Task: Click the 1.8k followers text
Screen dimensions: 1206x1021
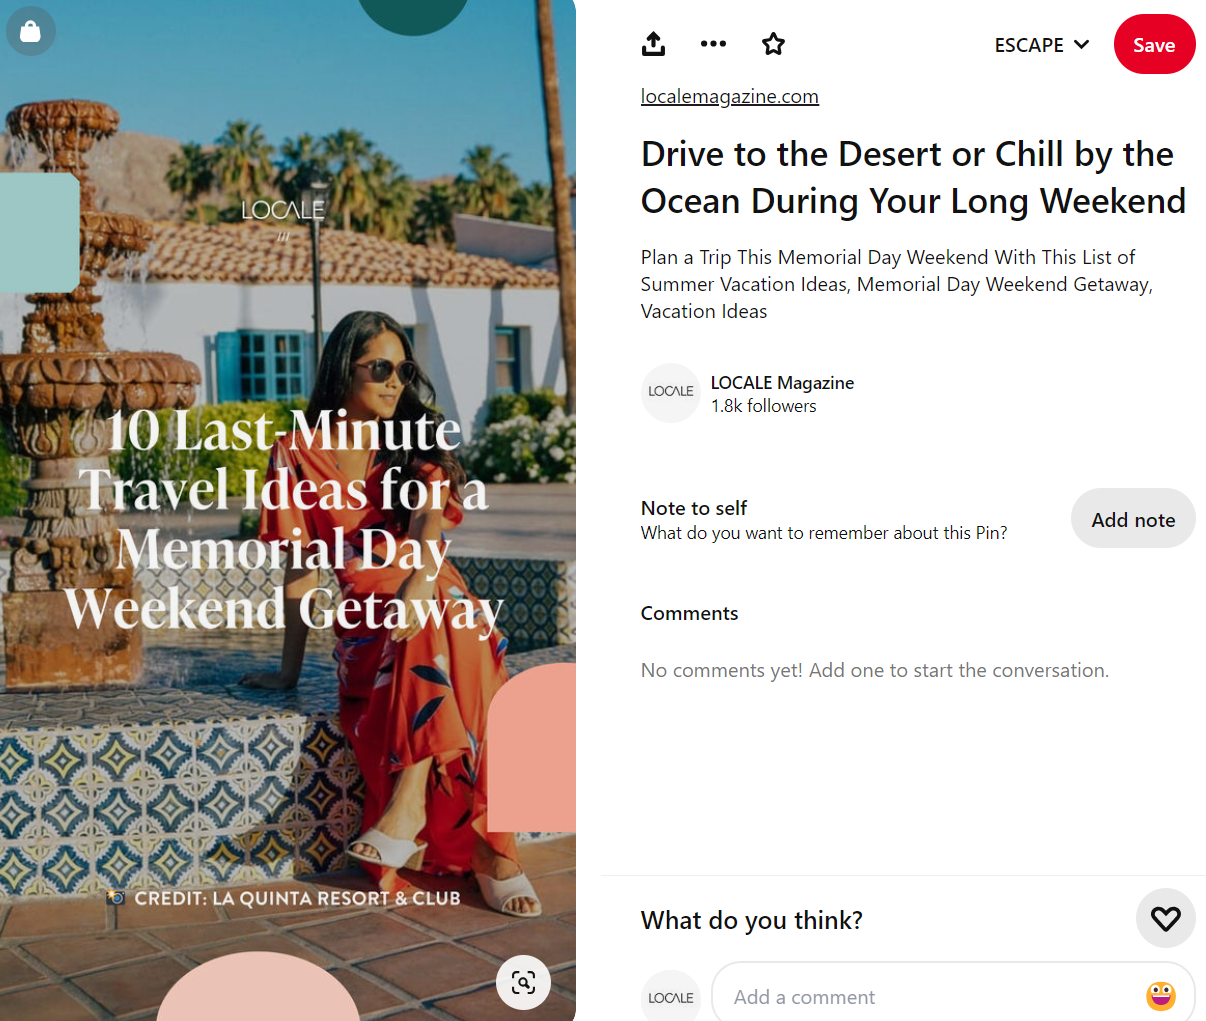Action: pyautogui.click(x=763, y=406)
